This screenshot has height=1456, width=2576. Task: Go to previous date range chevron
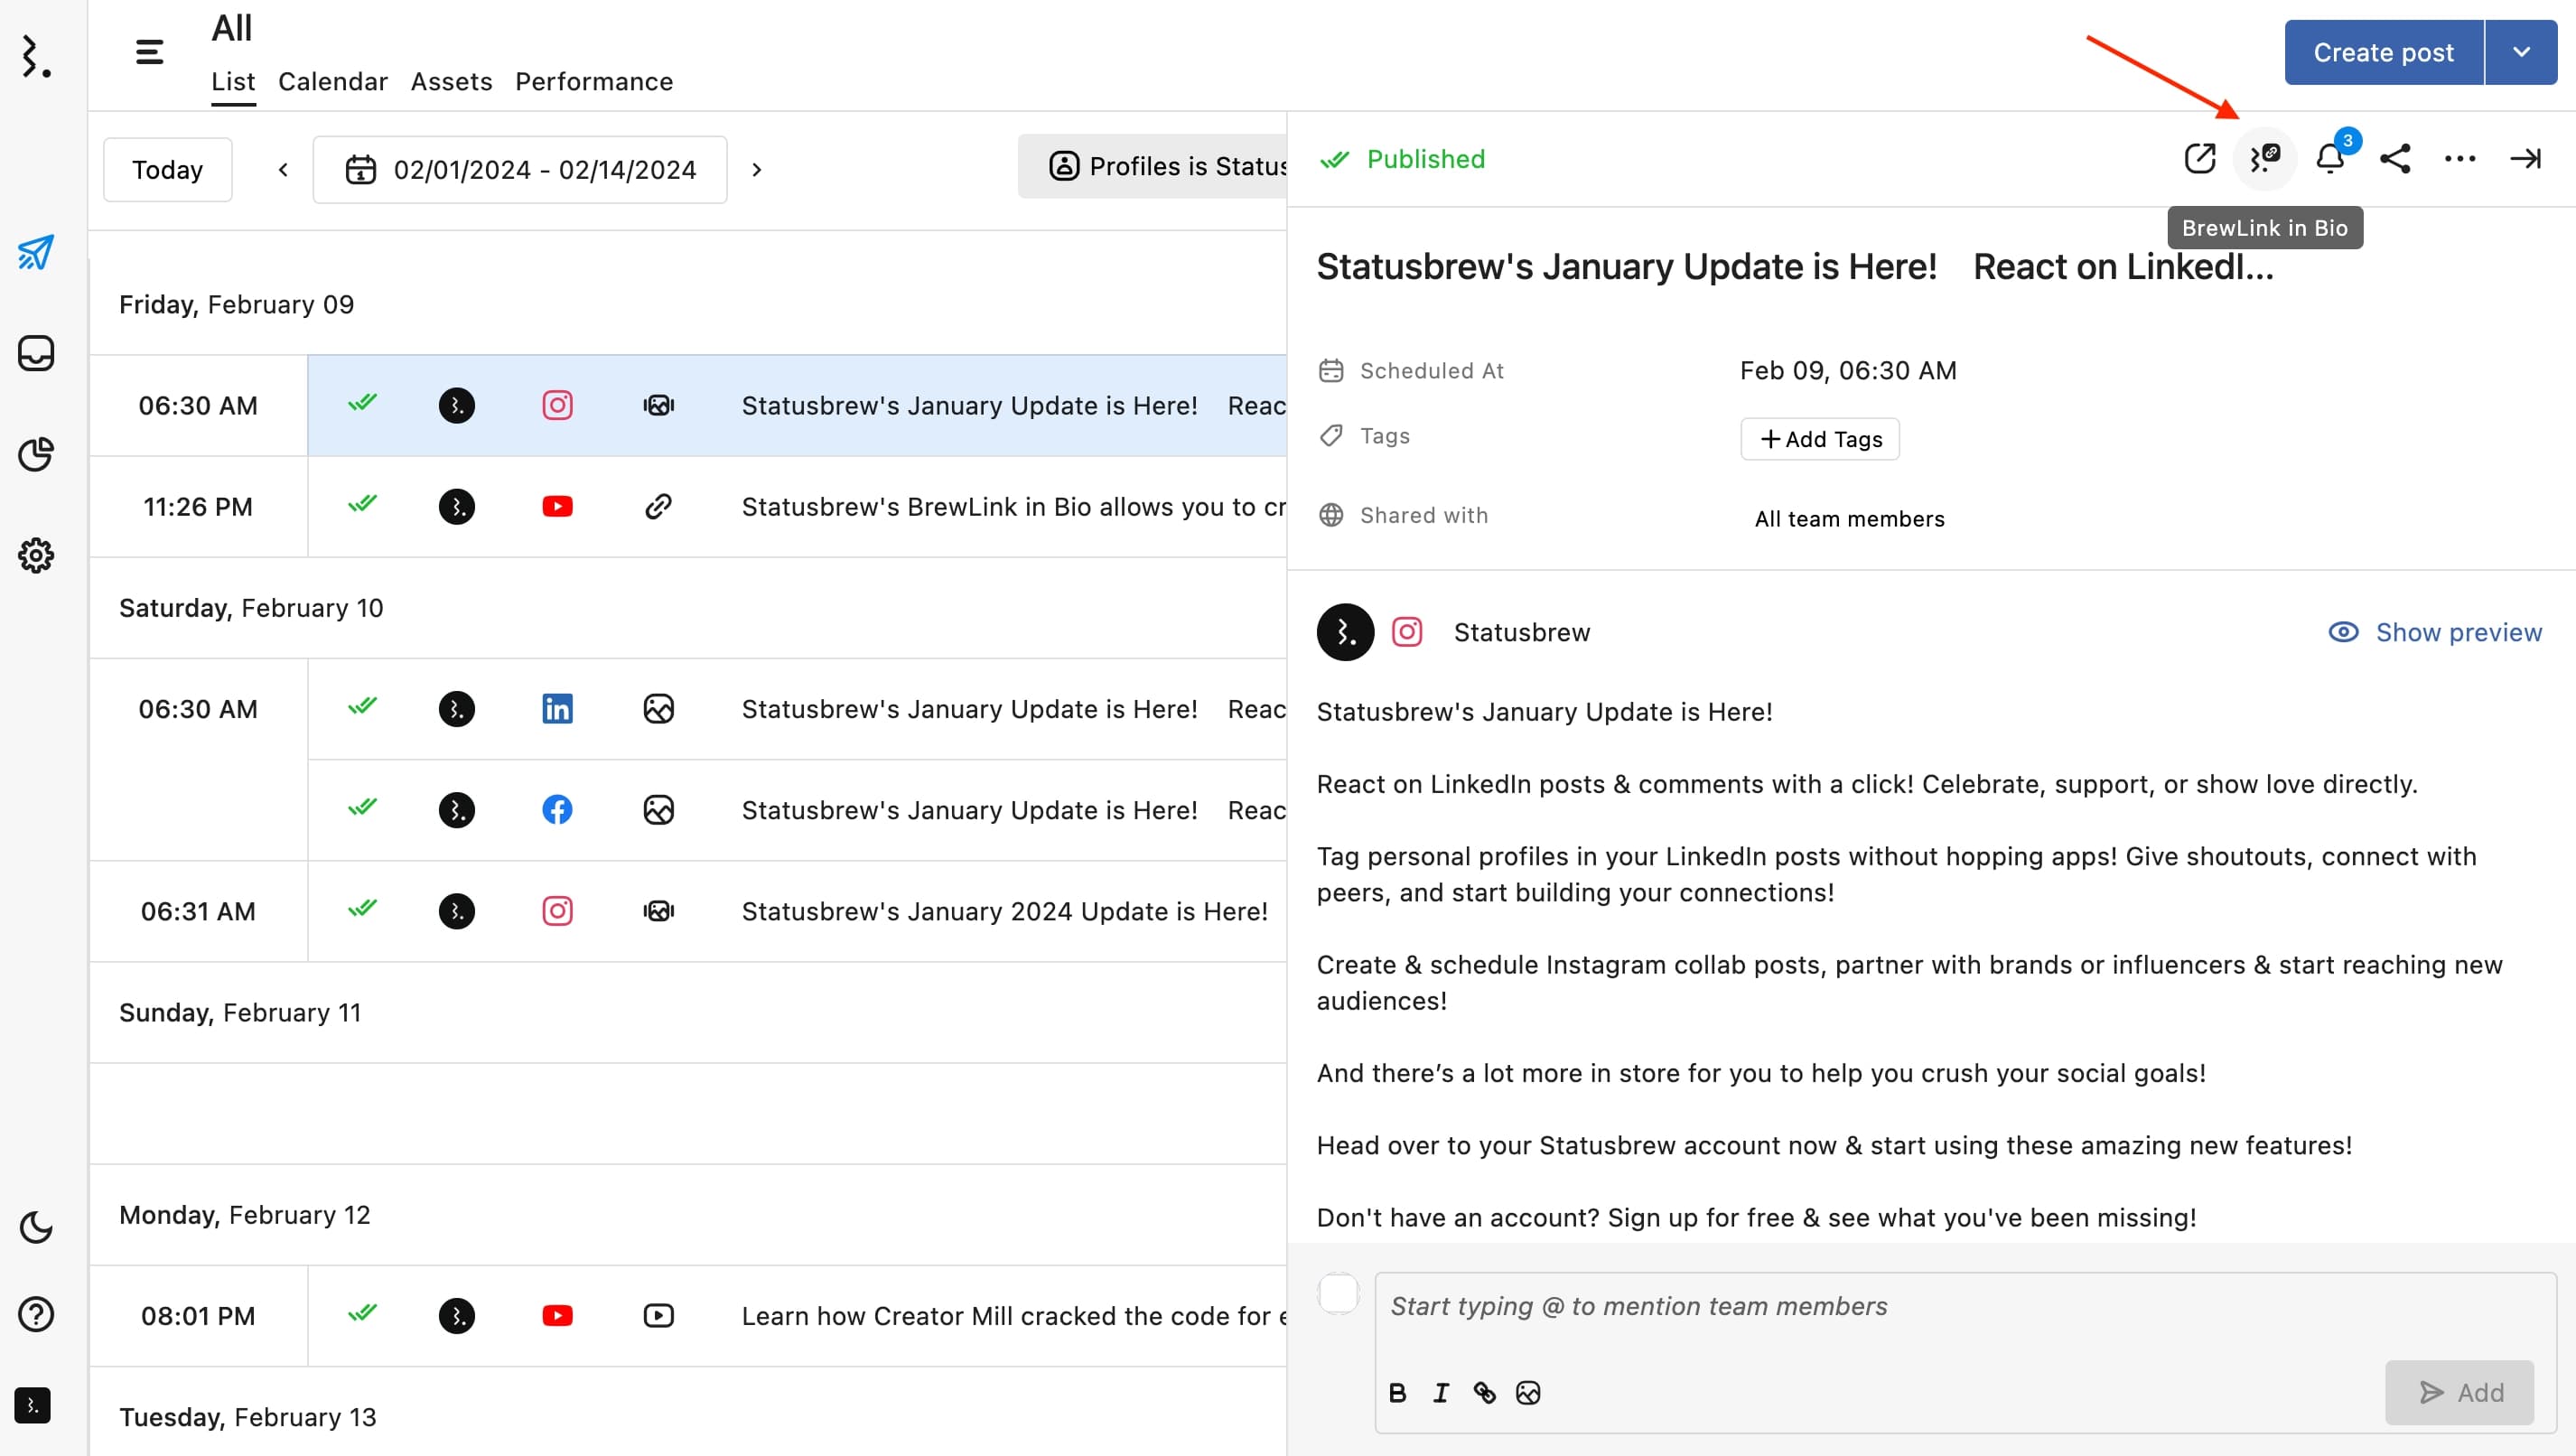coord(283,170)
